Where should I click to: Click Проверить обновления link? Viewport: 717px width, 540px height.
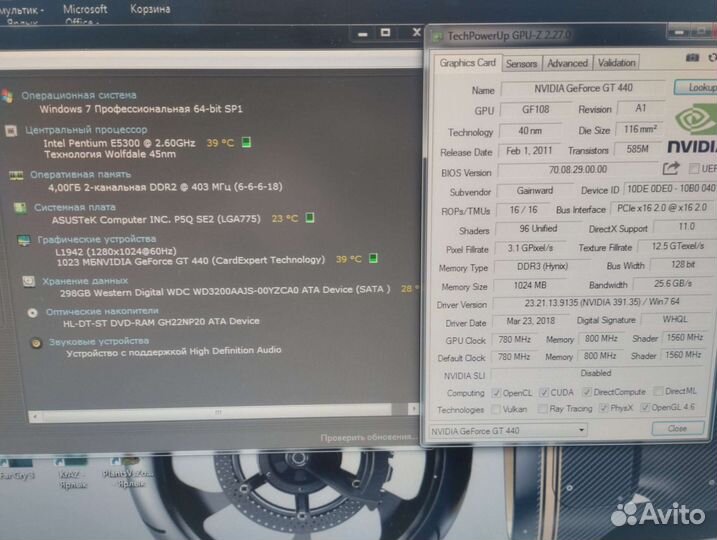click(369, 438)
